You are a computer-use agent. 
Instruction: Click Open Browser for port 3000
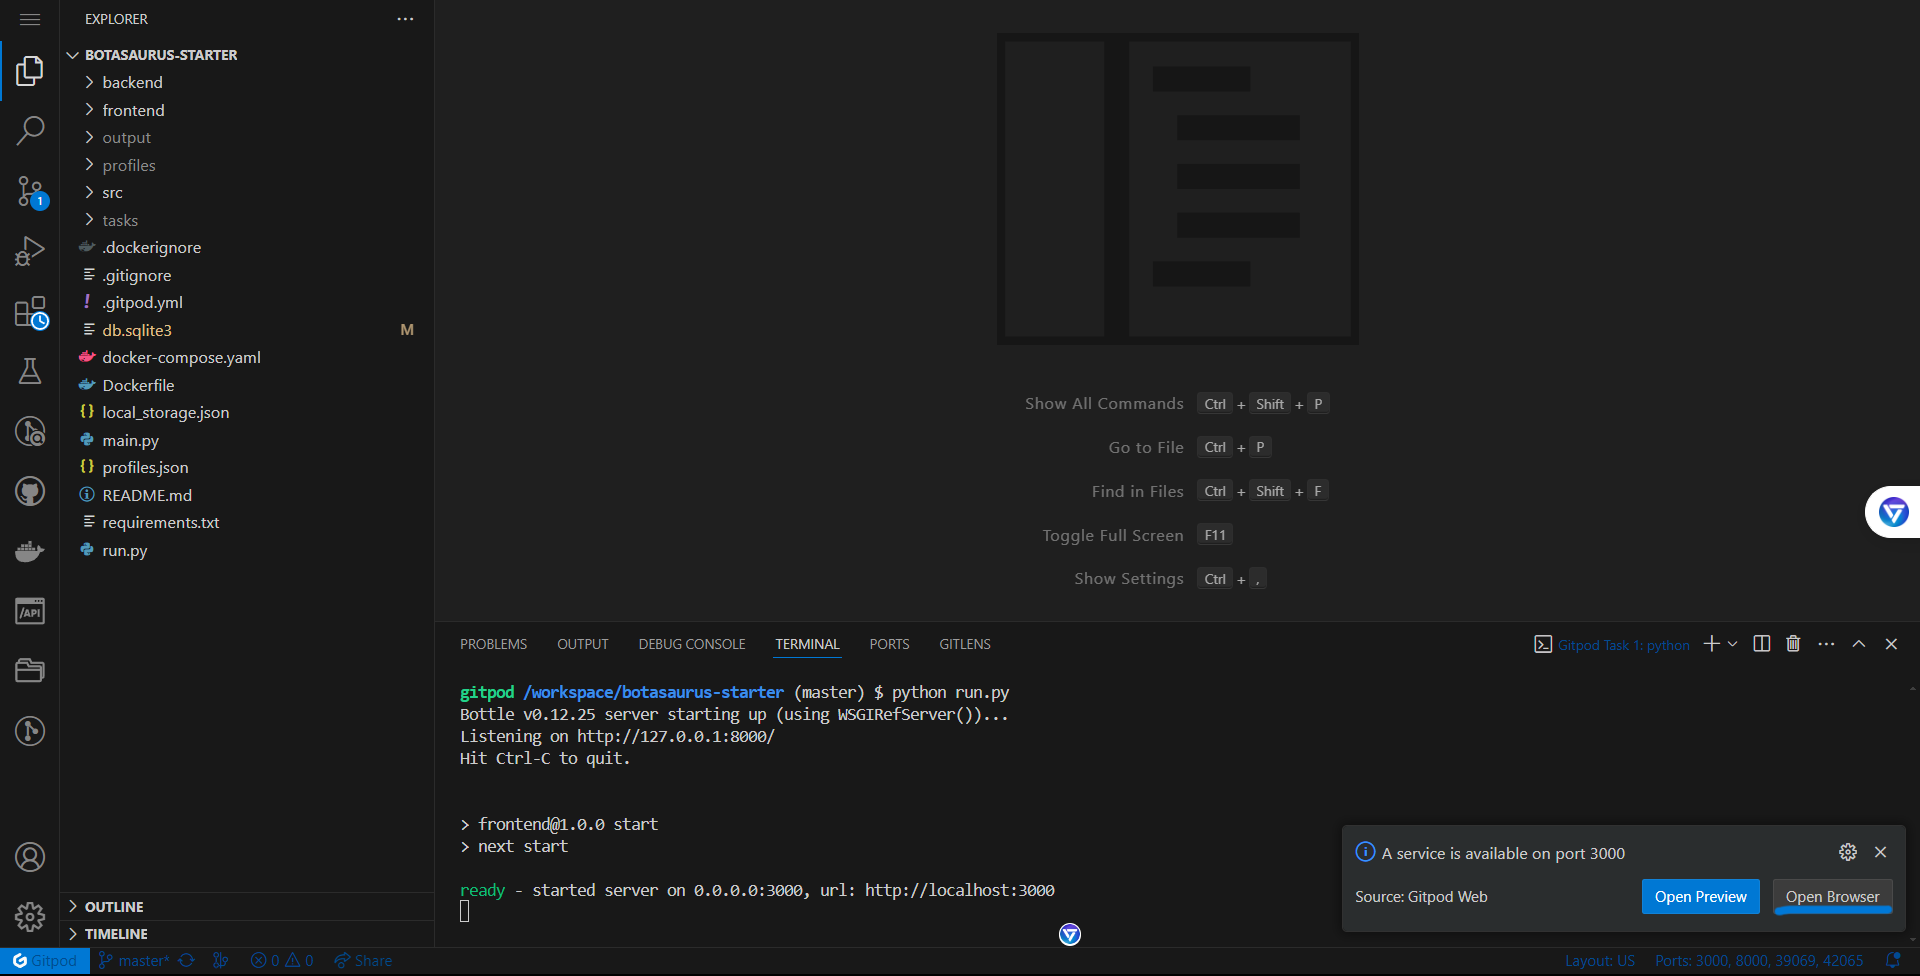click(1832, 897)
